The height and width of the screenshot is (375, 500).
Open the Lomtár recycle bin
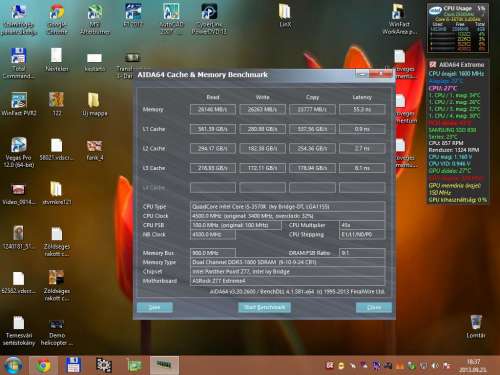coord(476,327)
